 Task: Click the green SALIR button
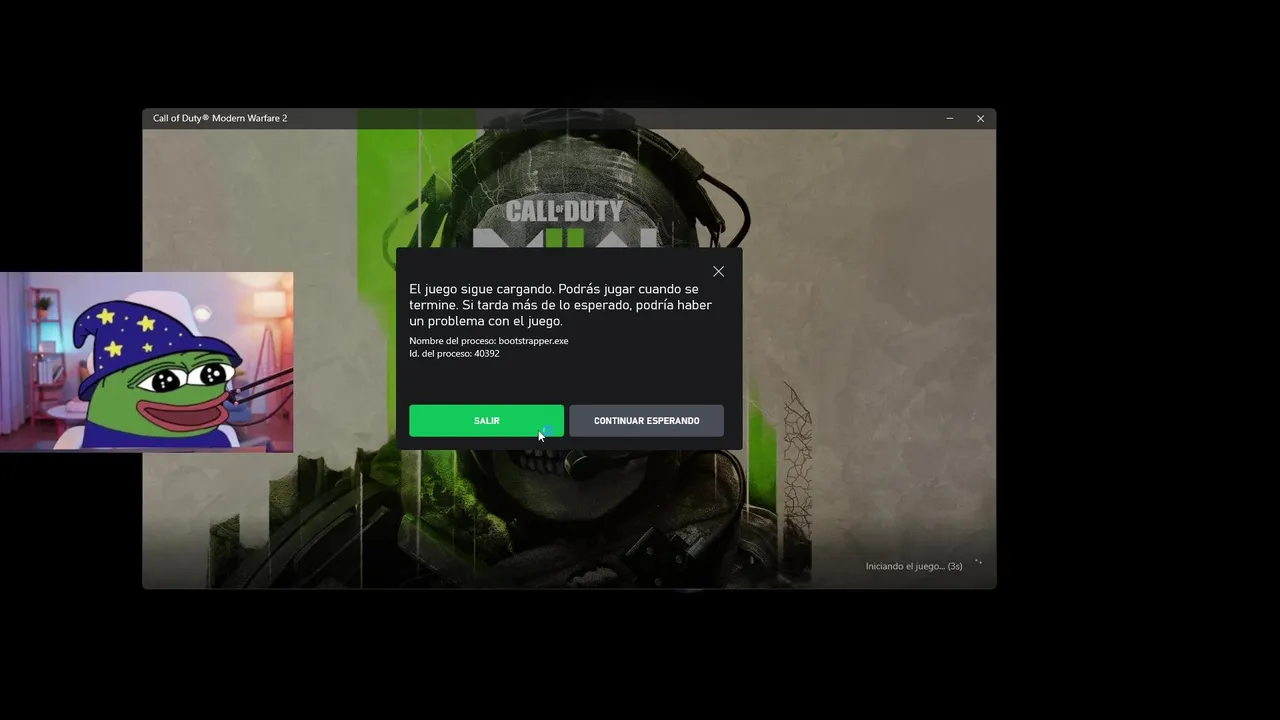pos(486,421)
